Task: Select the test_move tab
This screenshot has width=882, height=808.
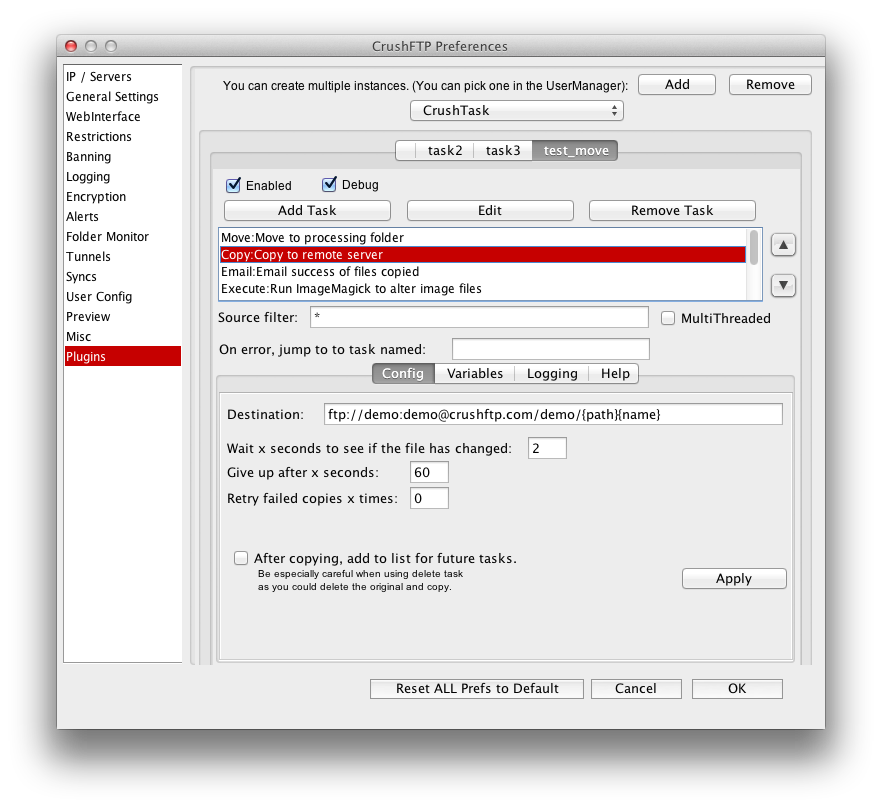Action: tap(575, 151)
